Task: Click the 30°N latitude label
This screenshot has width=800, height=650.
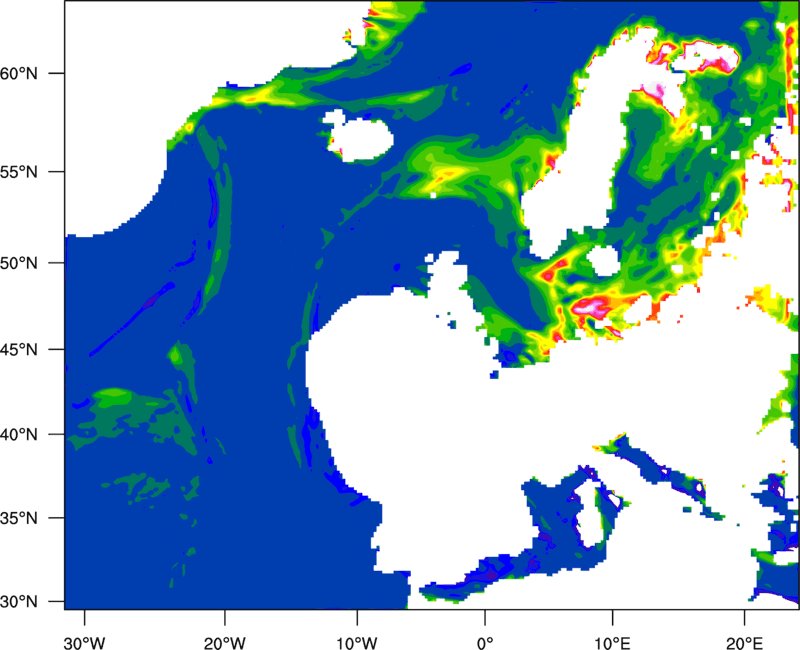Action: coord(19,602)
